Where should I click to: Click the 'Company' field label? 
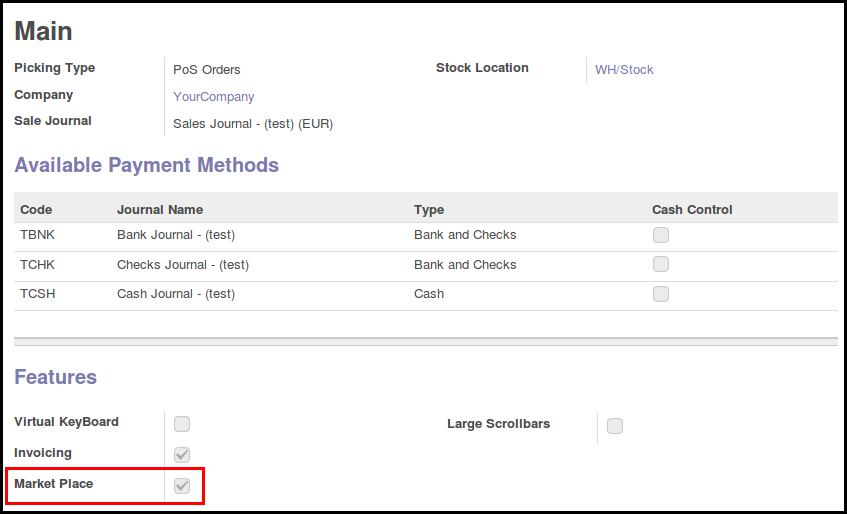(x=43, y=94)
